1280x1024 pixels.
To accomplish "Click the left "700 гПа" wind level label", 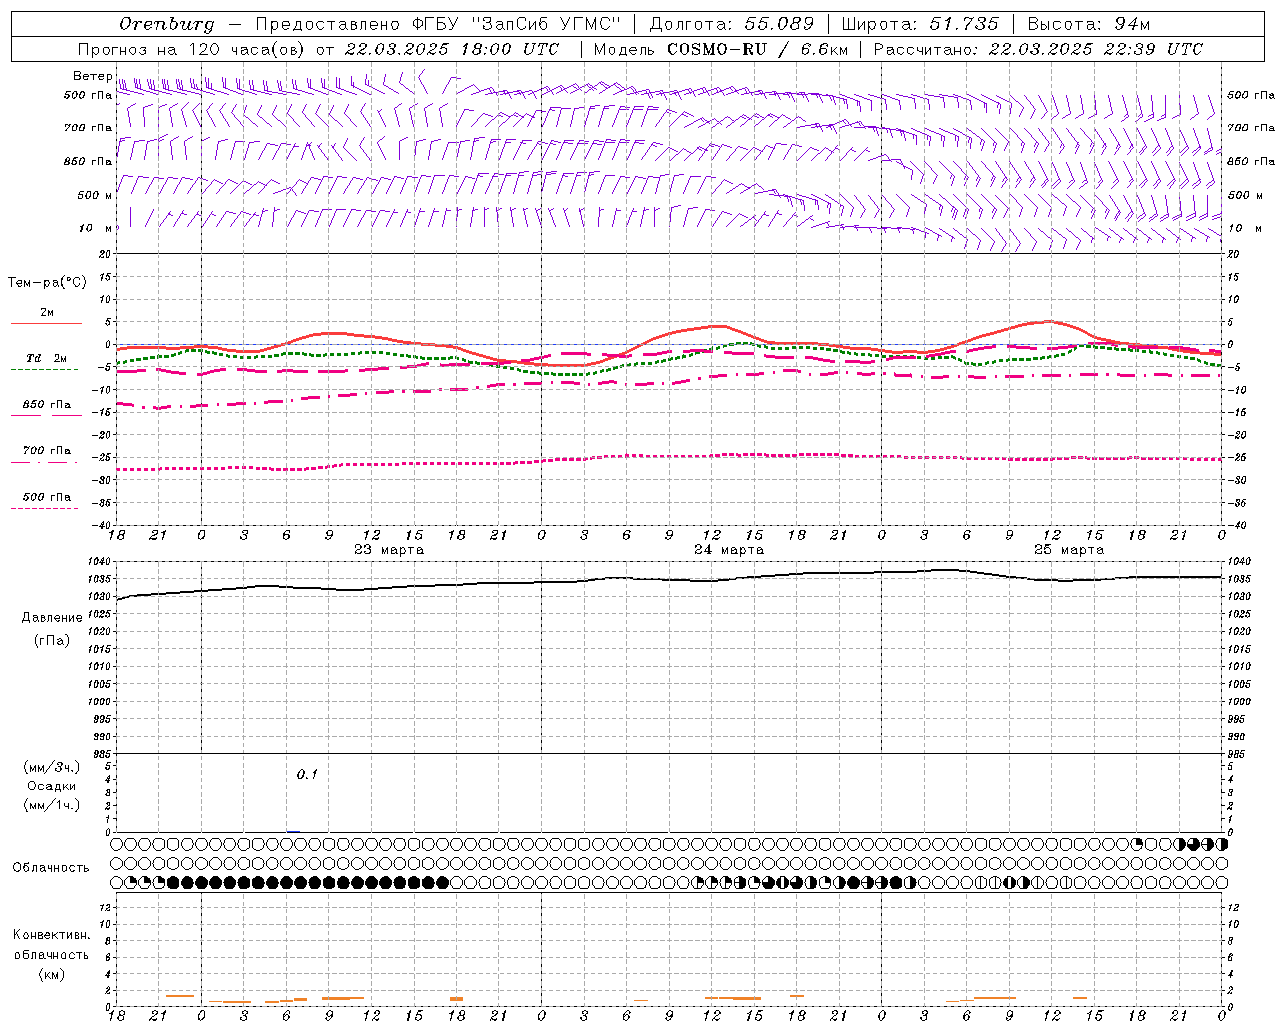I will click(x=88, y=128).
